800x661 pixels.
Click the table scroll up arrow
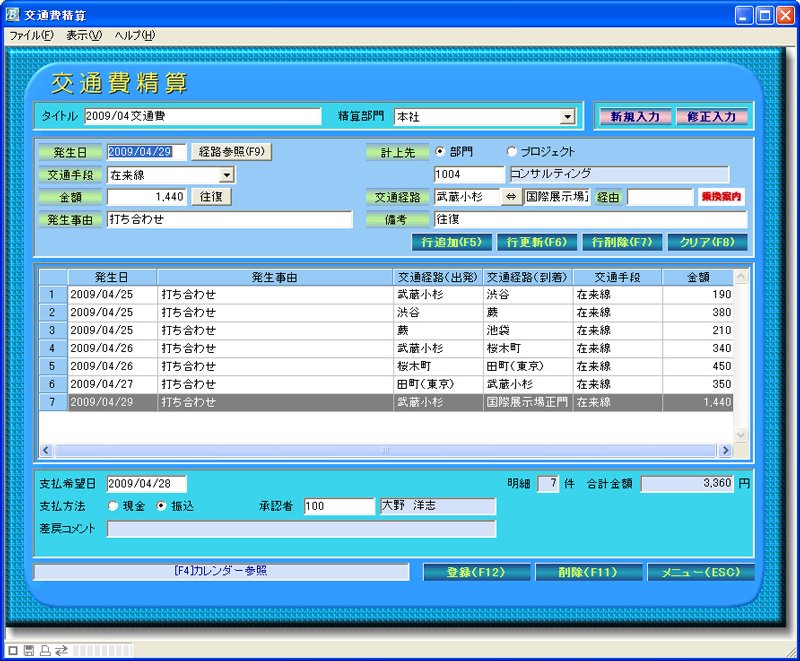pos(741,277)
